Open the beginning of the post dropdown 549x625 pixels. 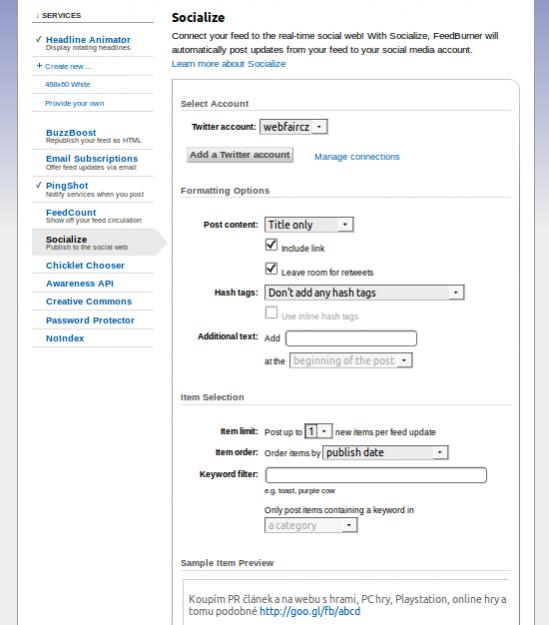(351, 361)
